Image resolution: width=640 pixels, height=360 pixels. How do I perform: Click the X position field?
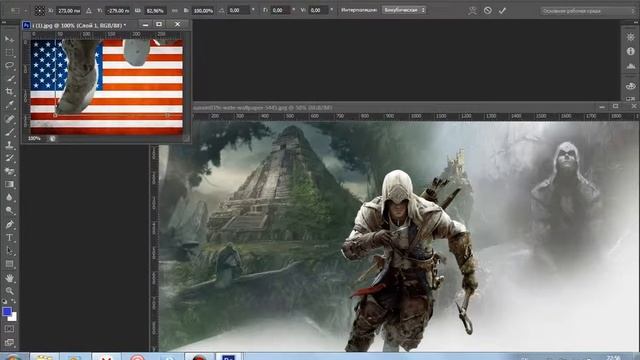(x=69, y=11)
